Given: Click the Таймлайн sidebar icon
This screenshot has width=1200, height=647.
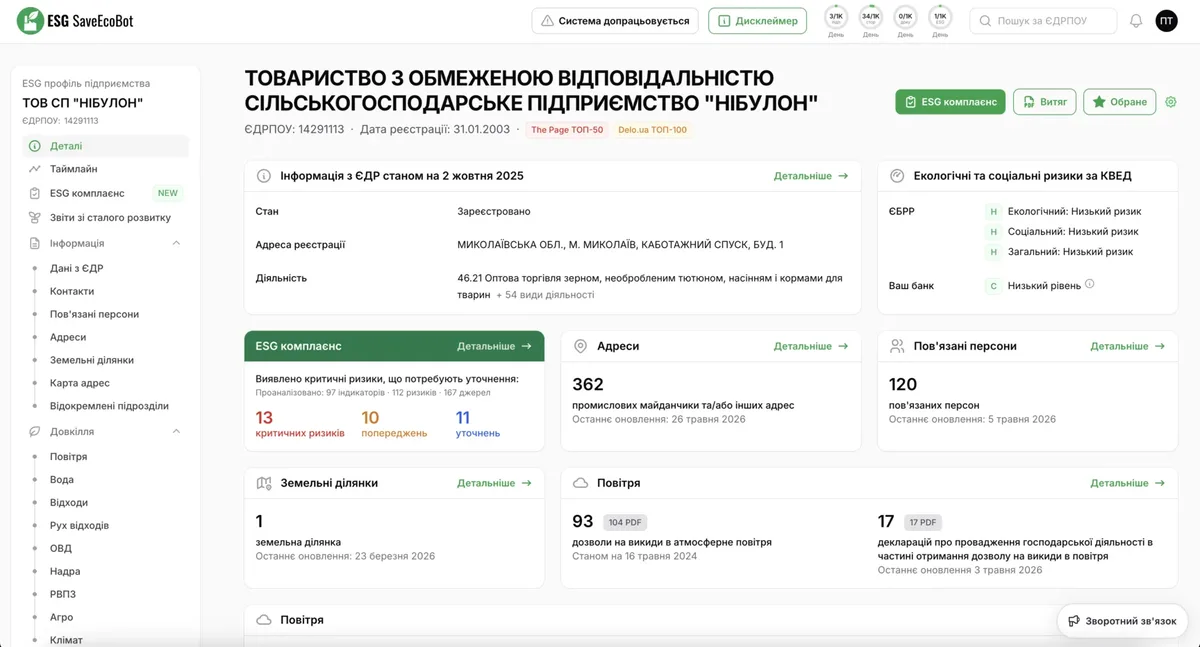Looking at the screenshot, I should coord(35,169).
